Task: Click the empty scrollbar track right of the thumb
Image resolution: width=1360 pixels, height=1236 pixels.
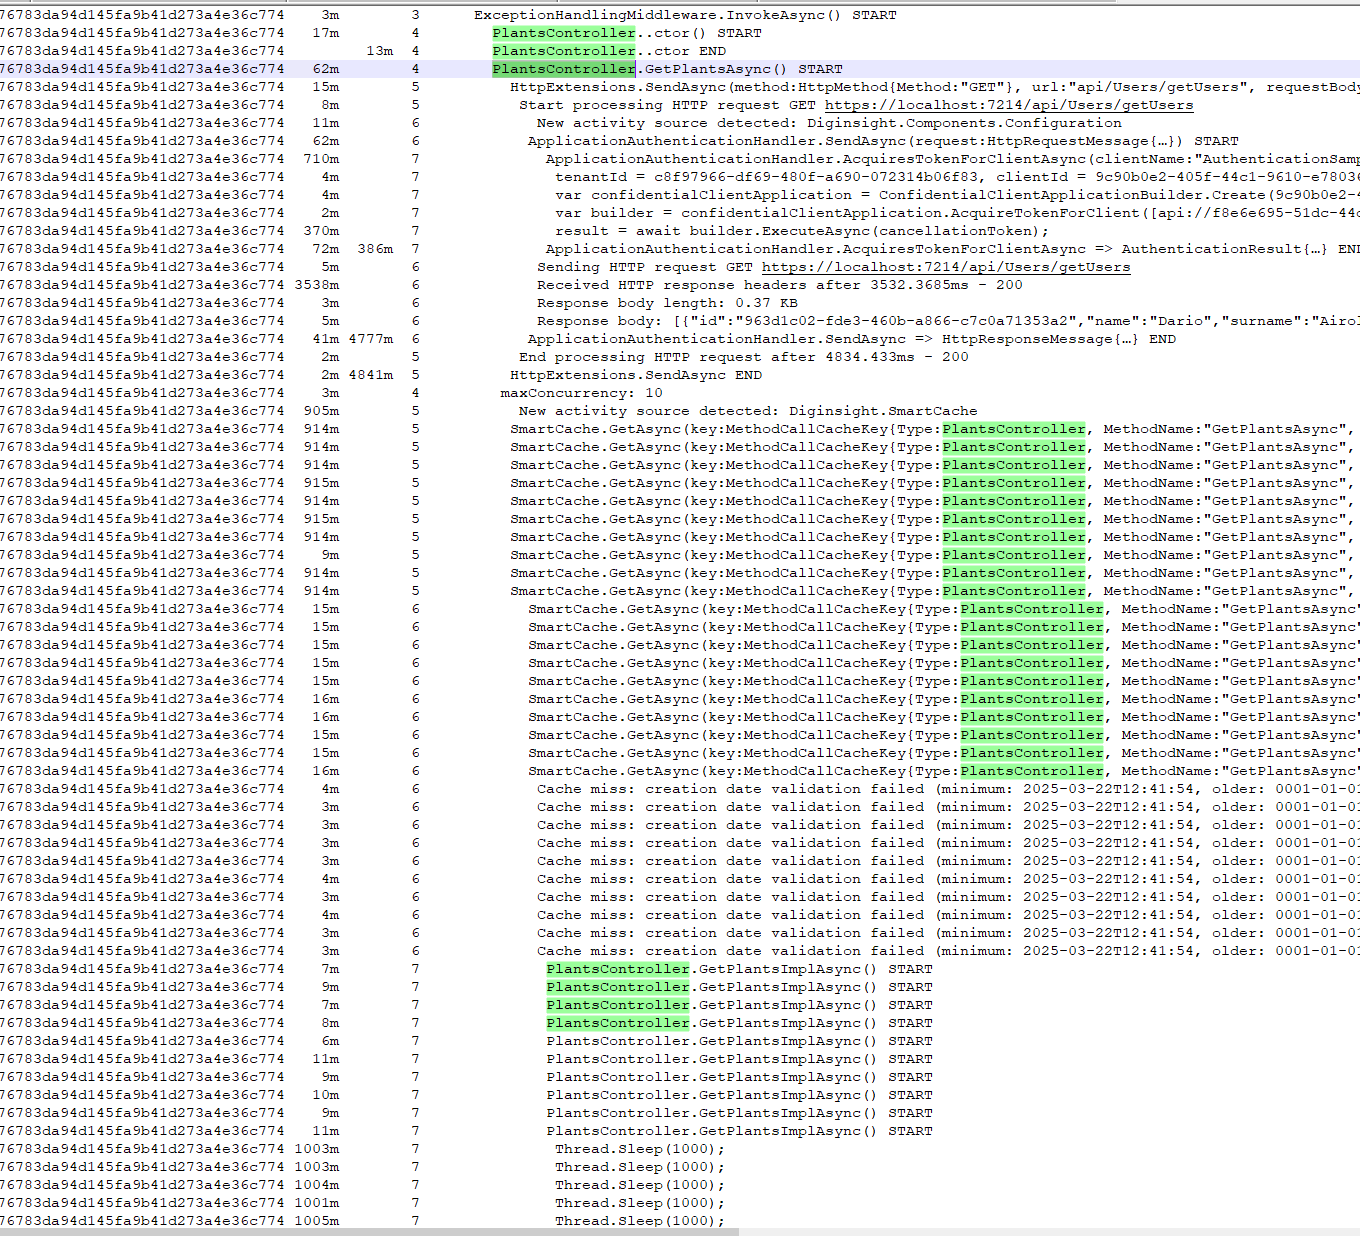Action: [x=1050, y=1232]
